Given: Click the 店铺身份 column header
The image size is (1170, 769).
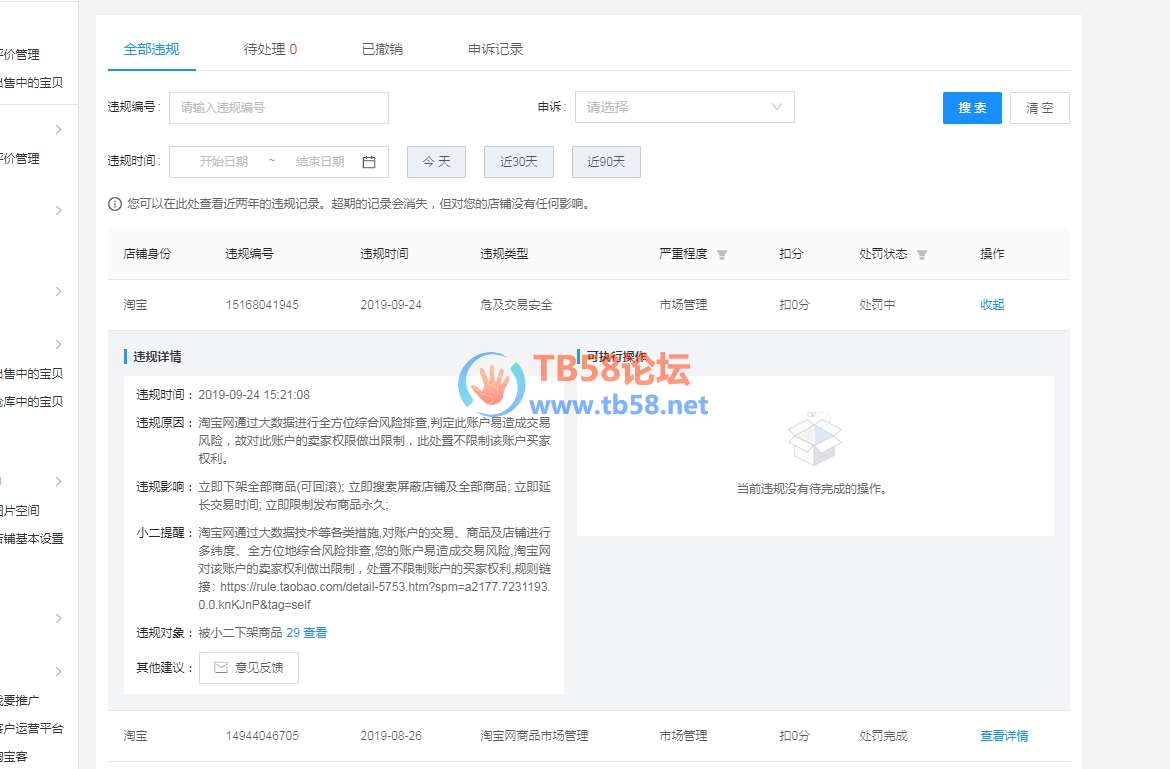Looking at the screenshot, I should tap(147, 254).
